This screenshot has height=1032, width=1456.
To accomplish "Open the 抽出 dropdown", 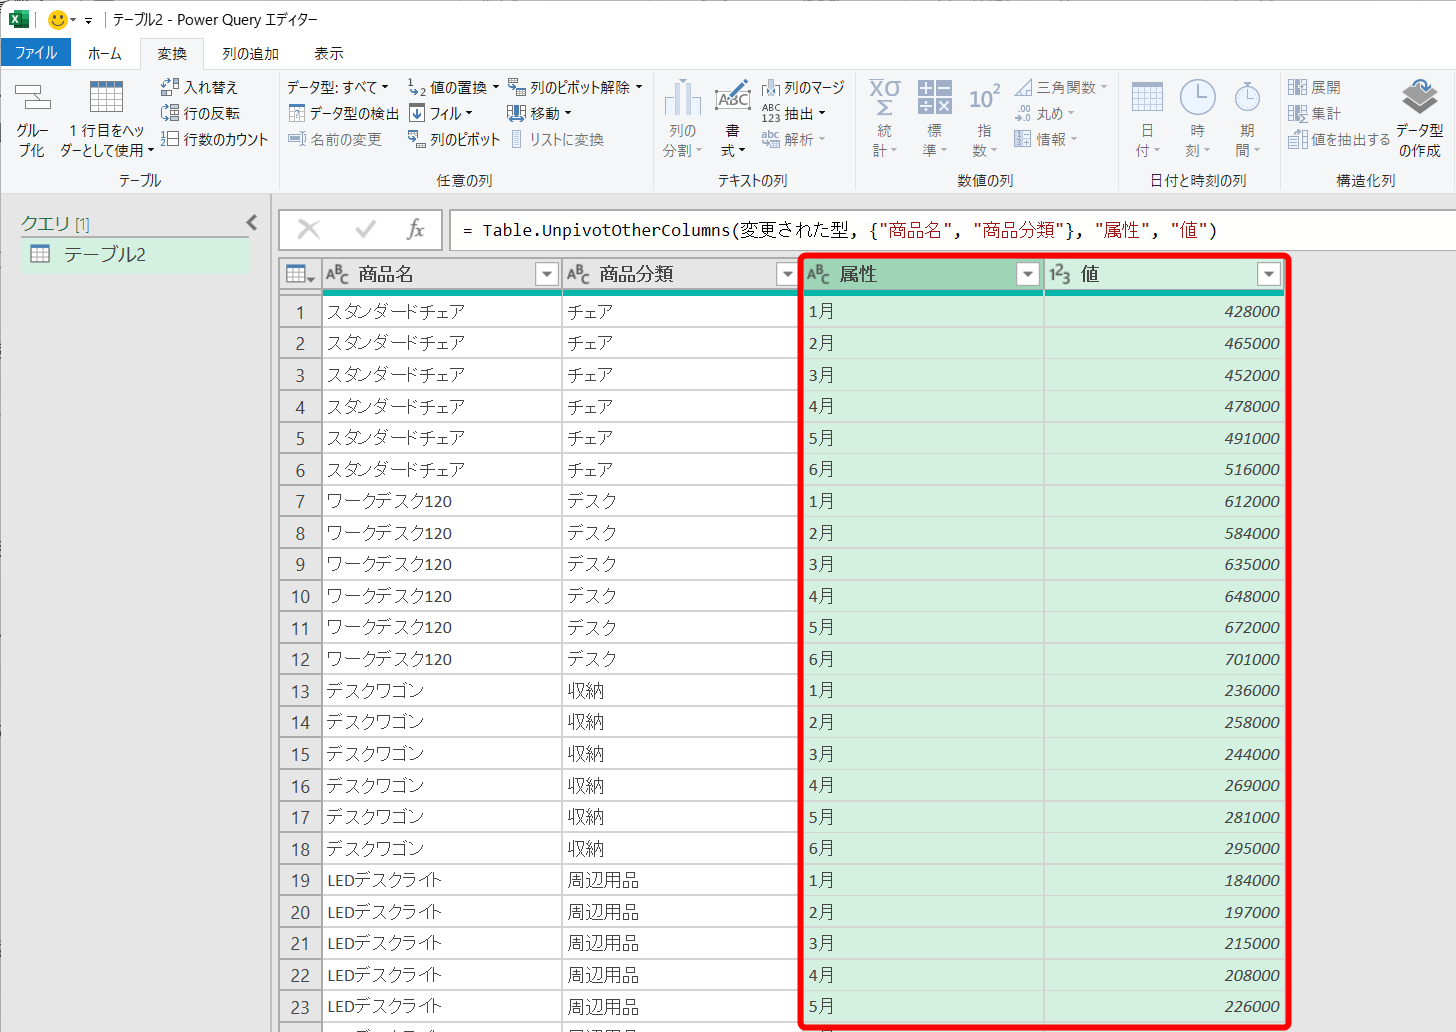I will (x=794, y=113).
